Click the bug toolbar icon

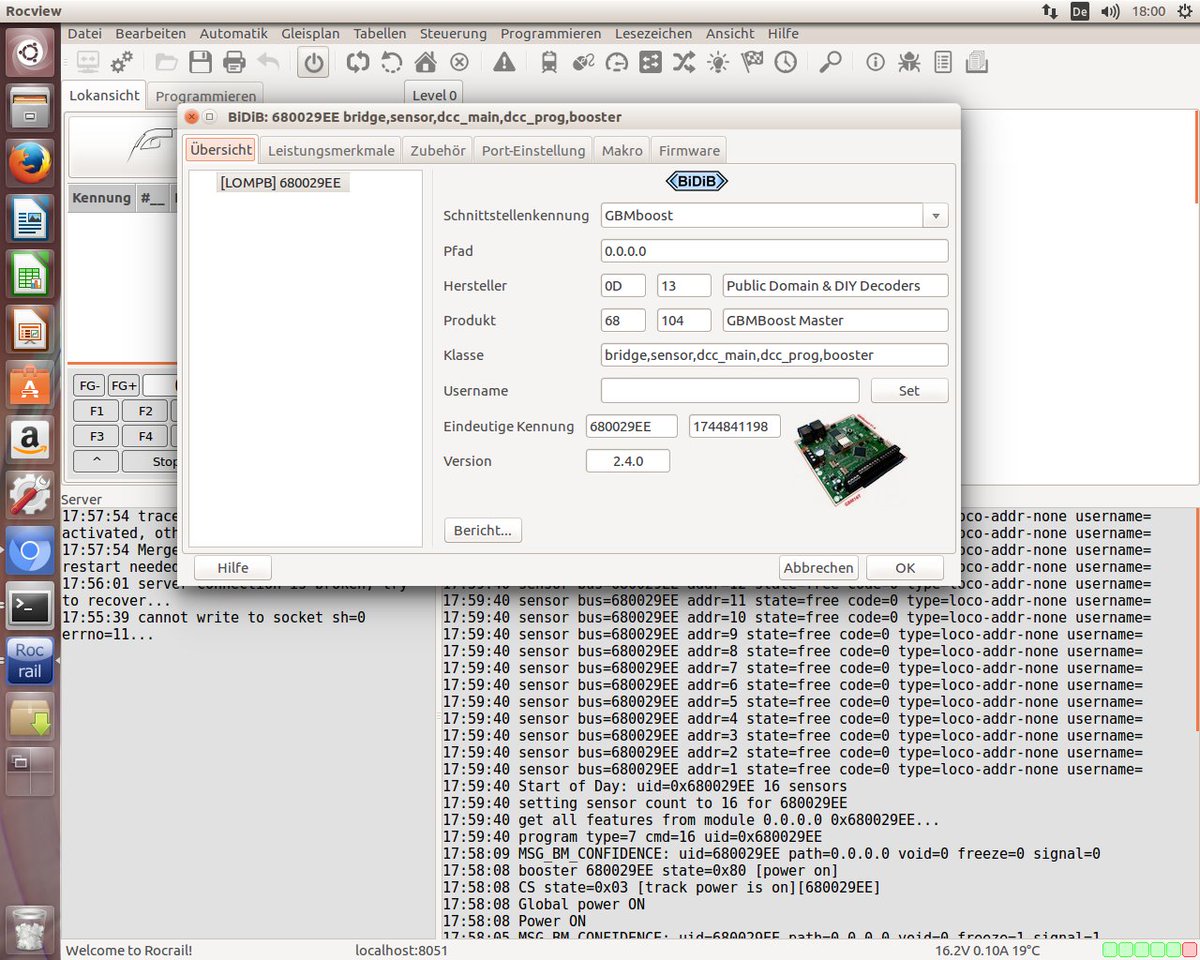[x=909, y=63]
